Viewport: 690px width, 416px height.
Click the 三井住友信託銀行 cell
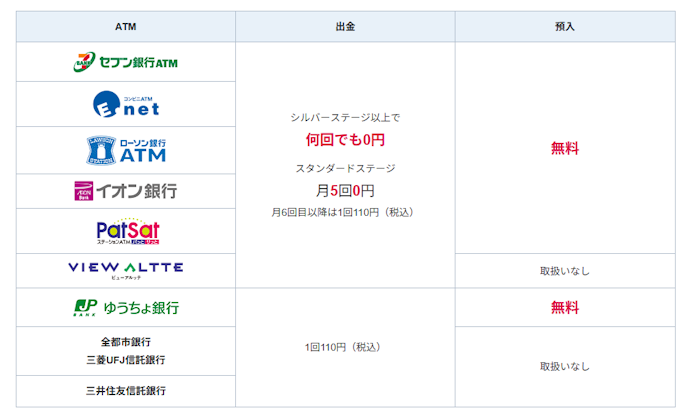[126, 391]
